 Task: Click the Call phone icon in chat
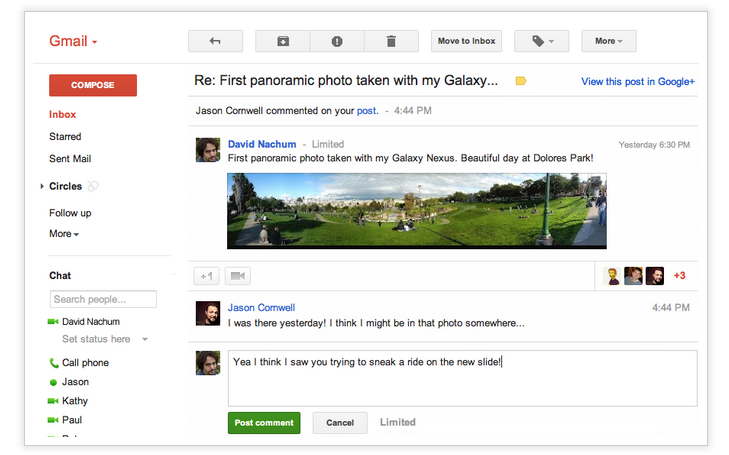pyautogui.click(x=53, y=363)
